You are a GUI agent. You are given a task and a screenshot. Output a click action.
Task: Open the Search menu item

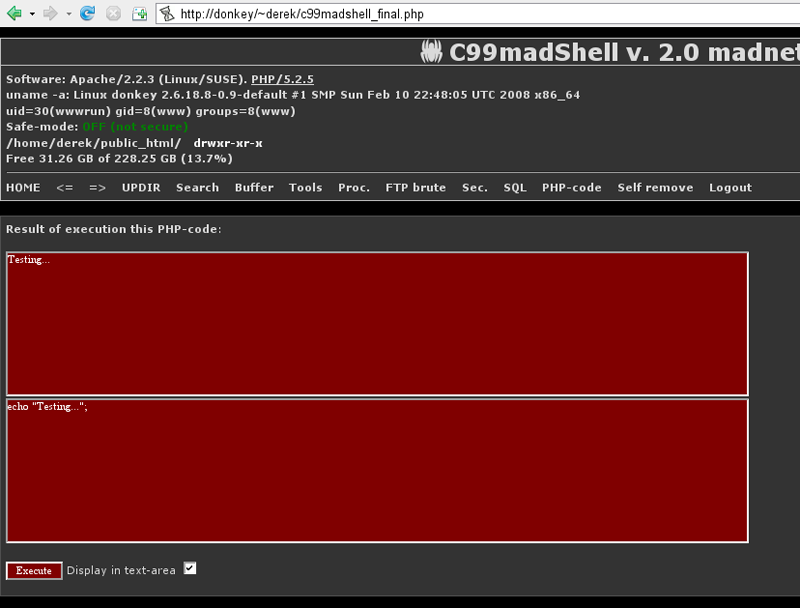point(197,188)
